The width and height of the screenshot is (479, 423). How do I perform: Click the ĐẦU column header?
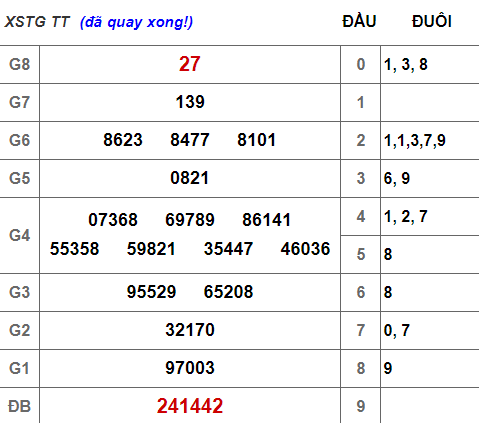(x=359, y=21)
